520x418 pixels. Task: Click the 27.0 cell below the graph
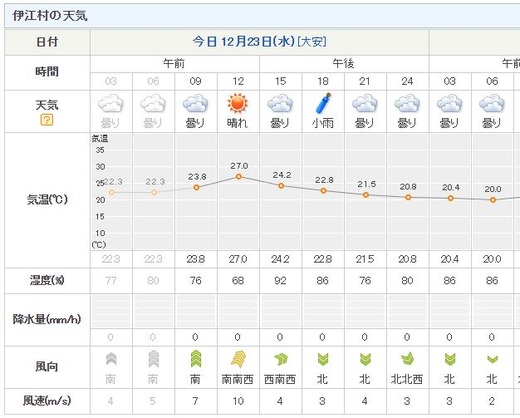238,259
